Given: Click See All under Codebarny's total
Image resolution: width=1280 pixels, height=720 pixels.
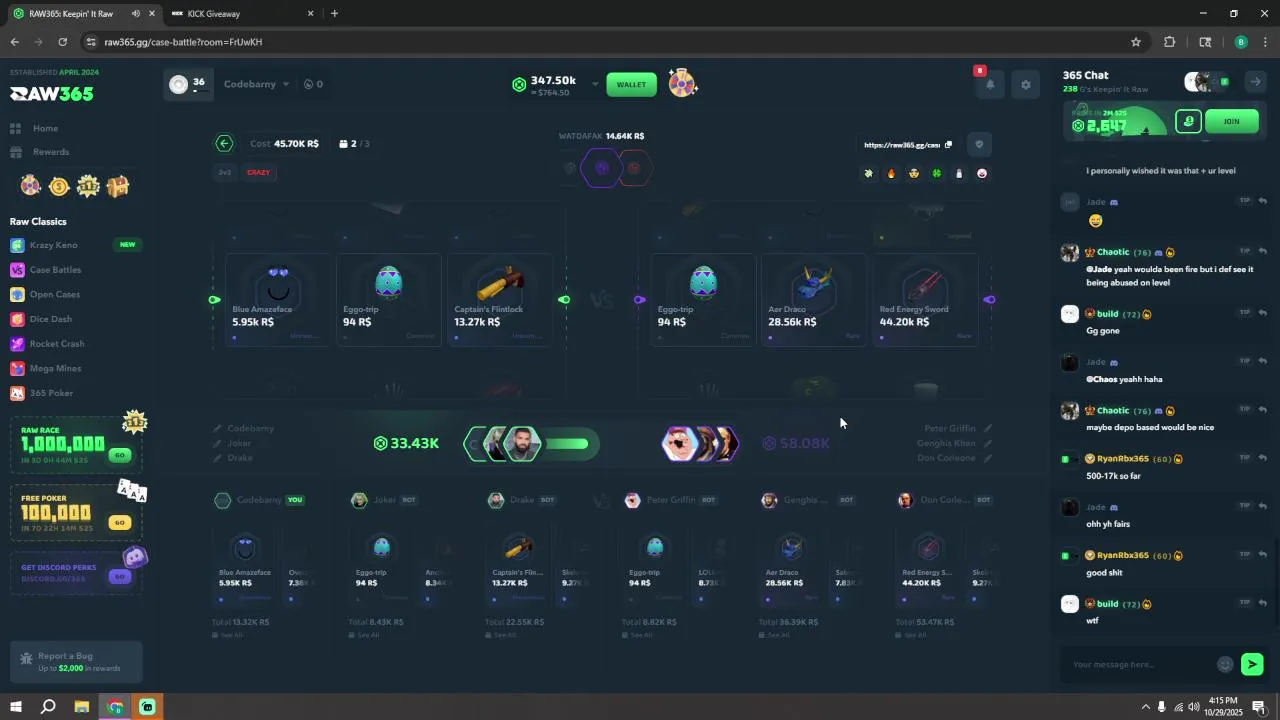Looking at the screenshot, I should tap(227, 635).
